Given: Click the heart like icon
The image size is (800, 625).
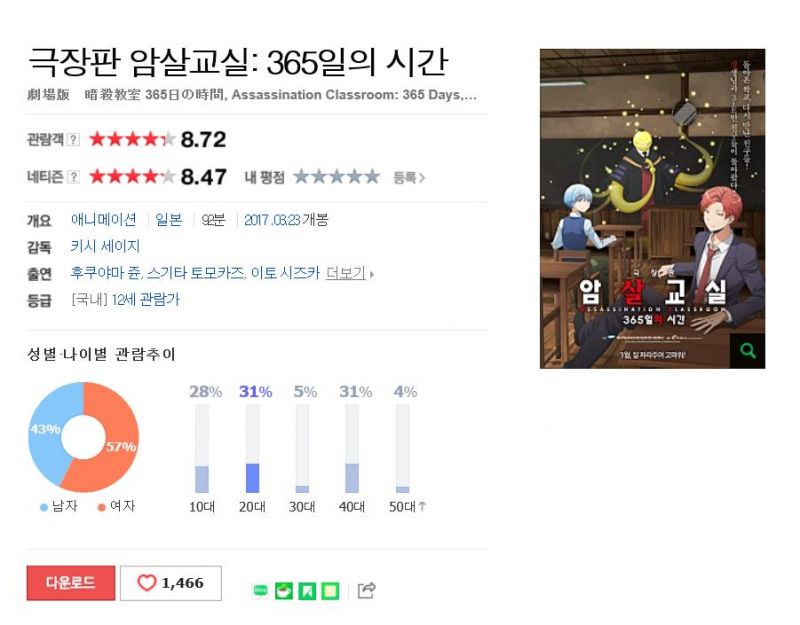Looking at the screenshot, I should (146, 582).
